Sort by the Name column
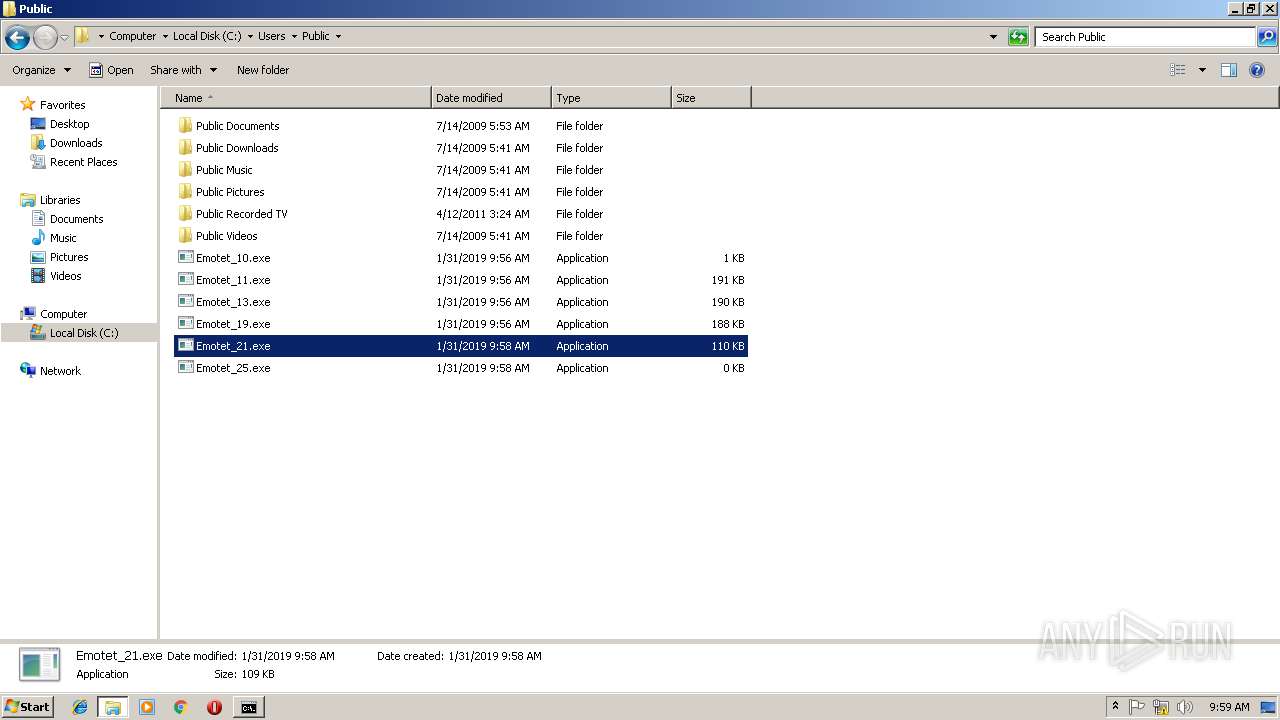 coord(296,98)
